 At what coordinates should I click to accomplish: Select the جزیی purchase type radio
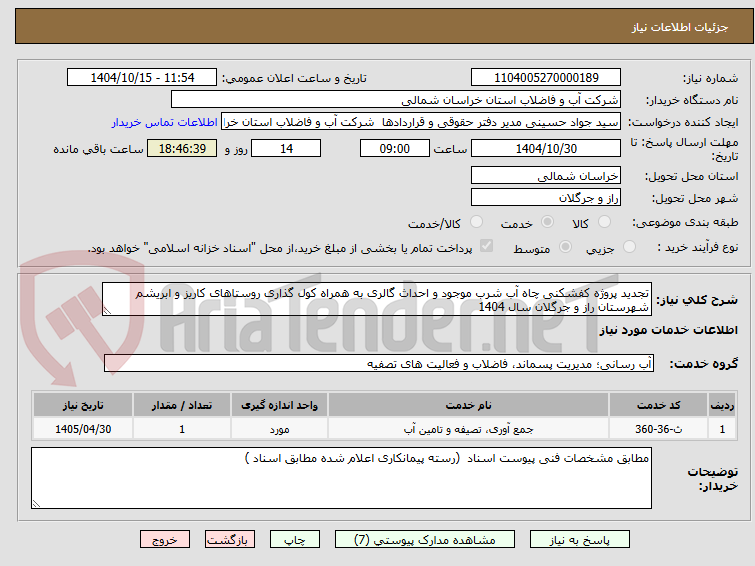point(629,247)
